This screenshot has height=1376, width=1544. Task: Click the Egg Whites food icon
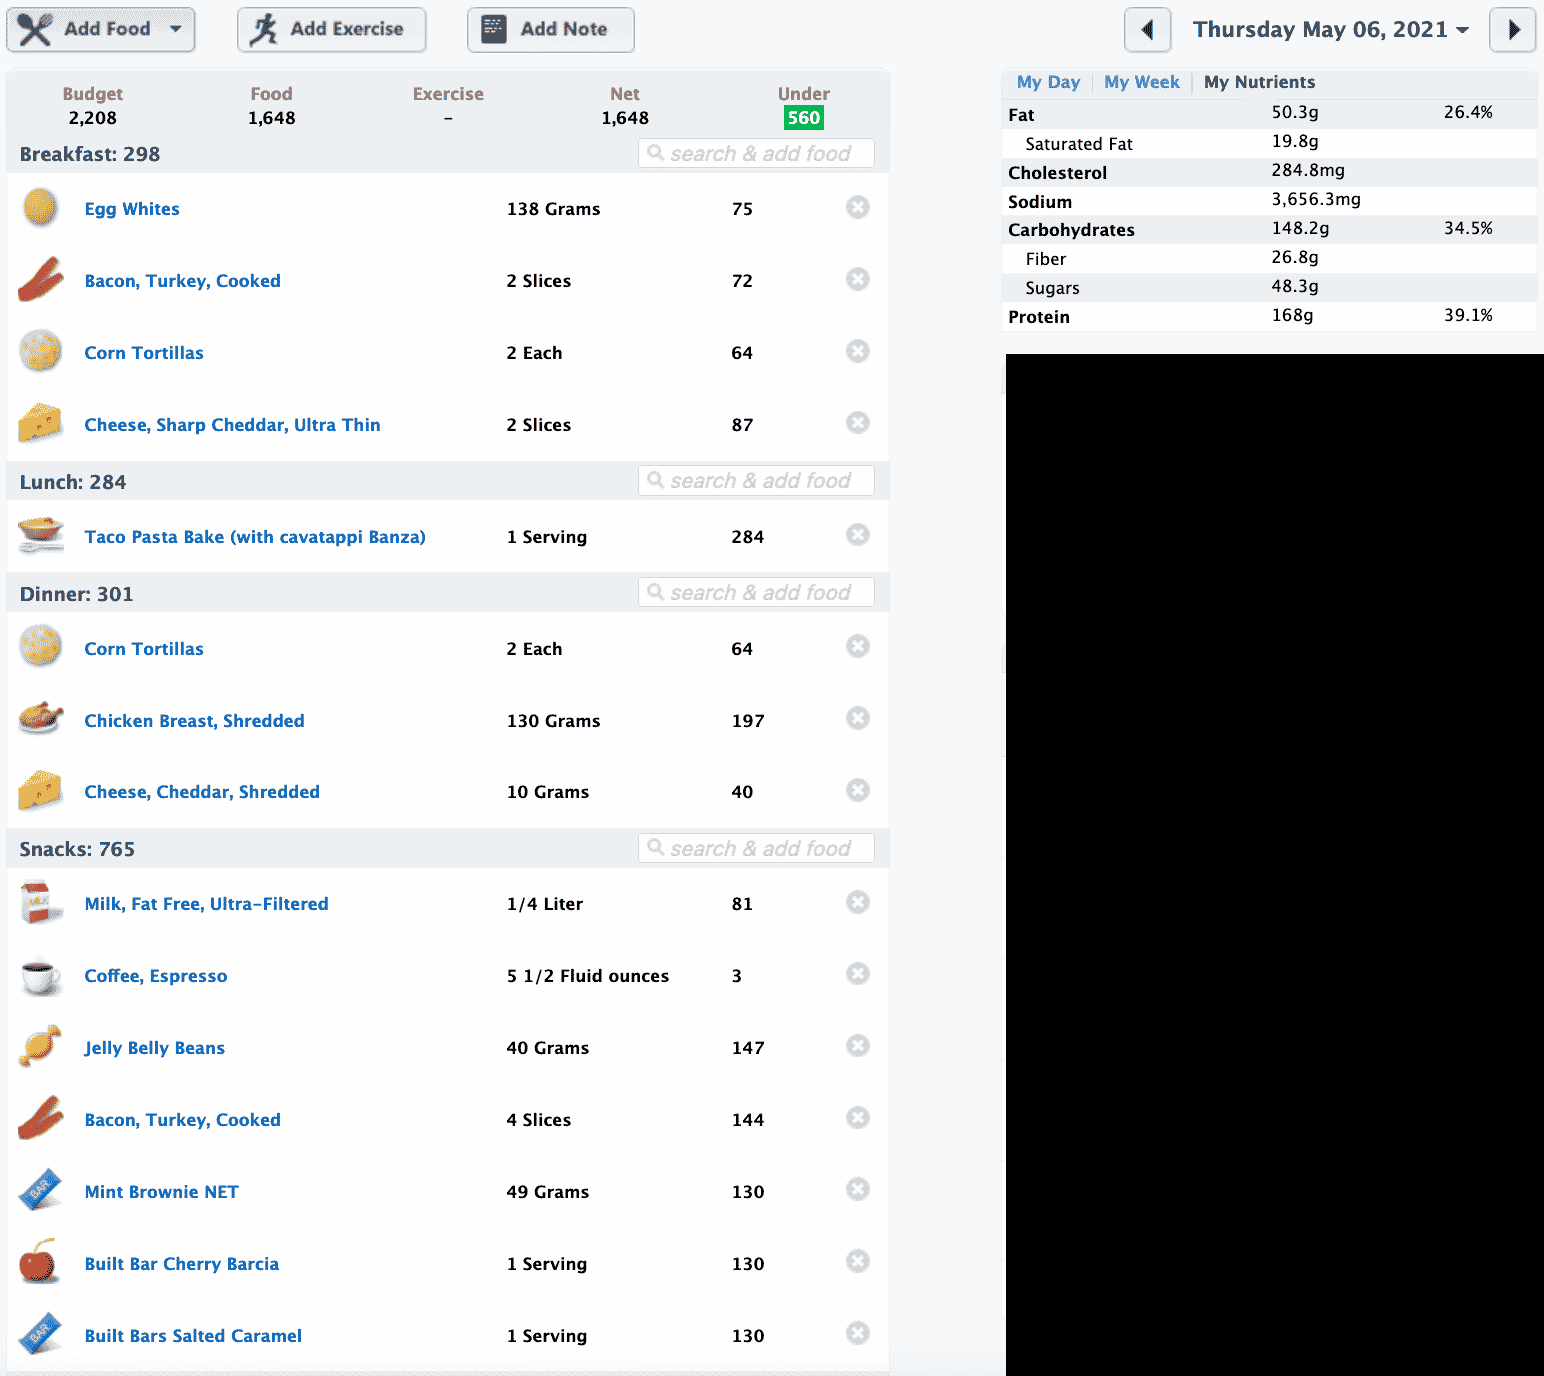click(40, 208)
